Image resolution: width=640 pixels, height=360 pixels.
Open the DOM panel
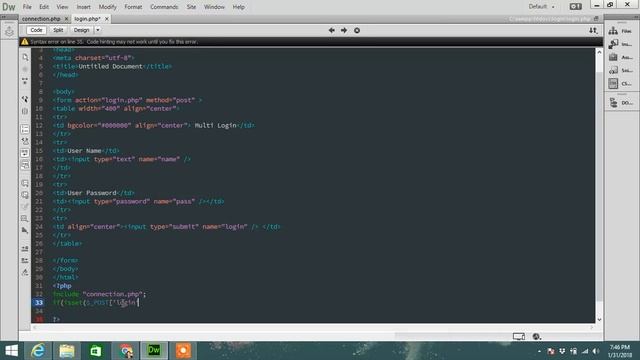tap(620, 103)
